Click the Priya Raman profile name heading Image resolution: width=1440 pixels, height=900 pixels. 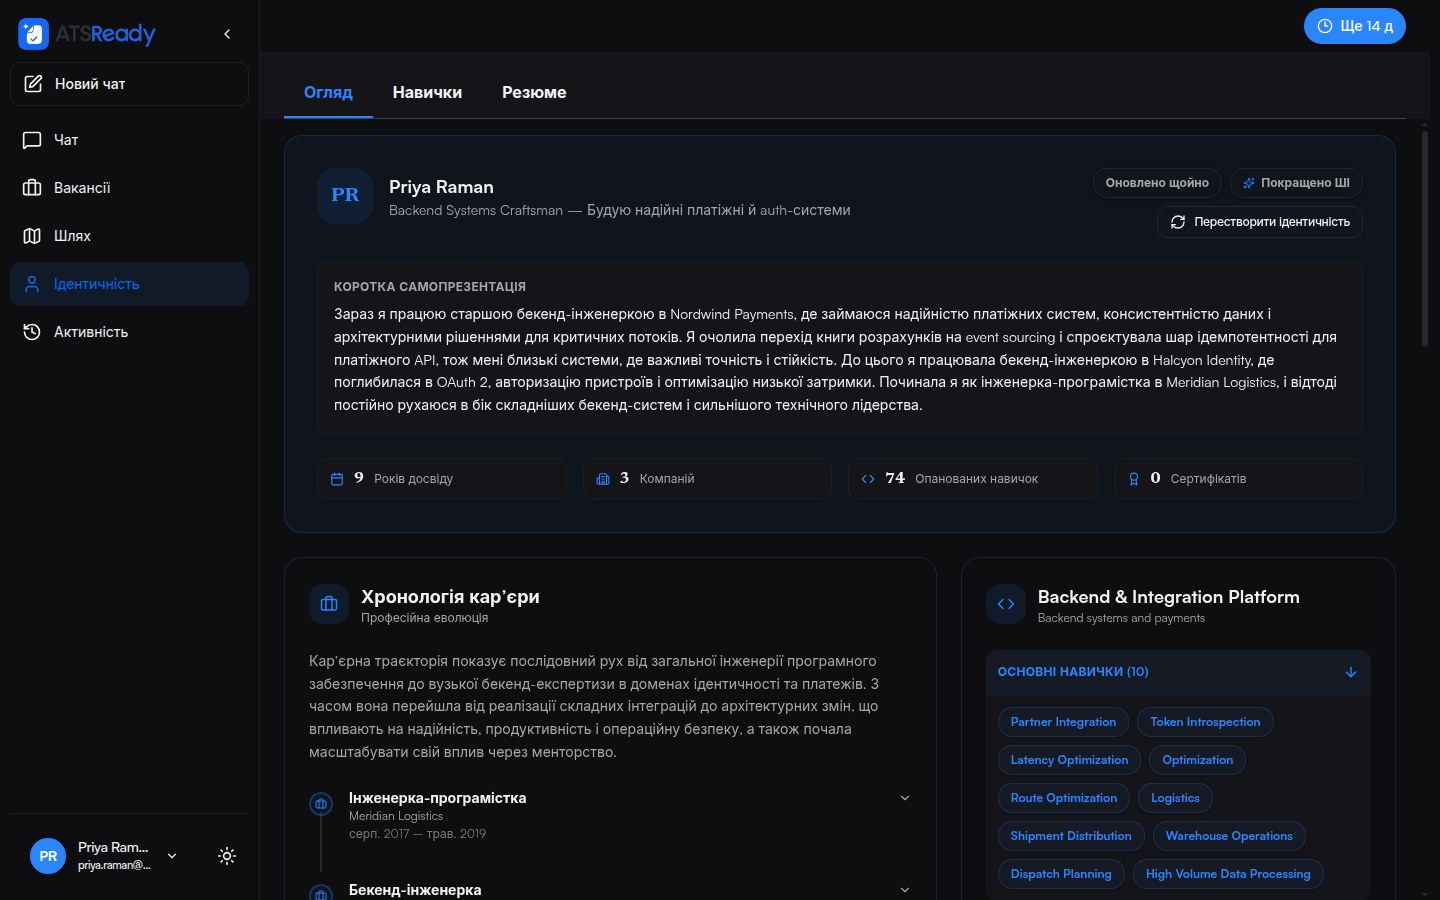click(441, 187)
